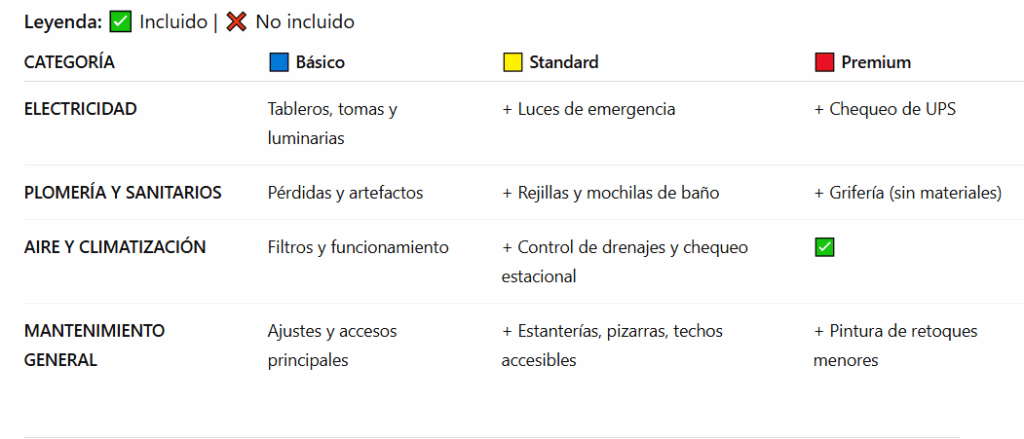Viewport: 1024px width, 439px height.
Task: Click the red square beside Premium
Action: 824,62
